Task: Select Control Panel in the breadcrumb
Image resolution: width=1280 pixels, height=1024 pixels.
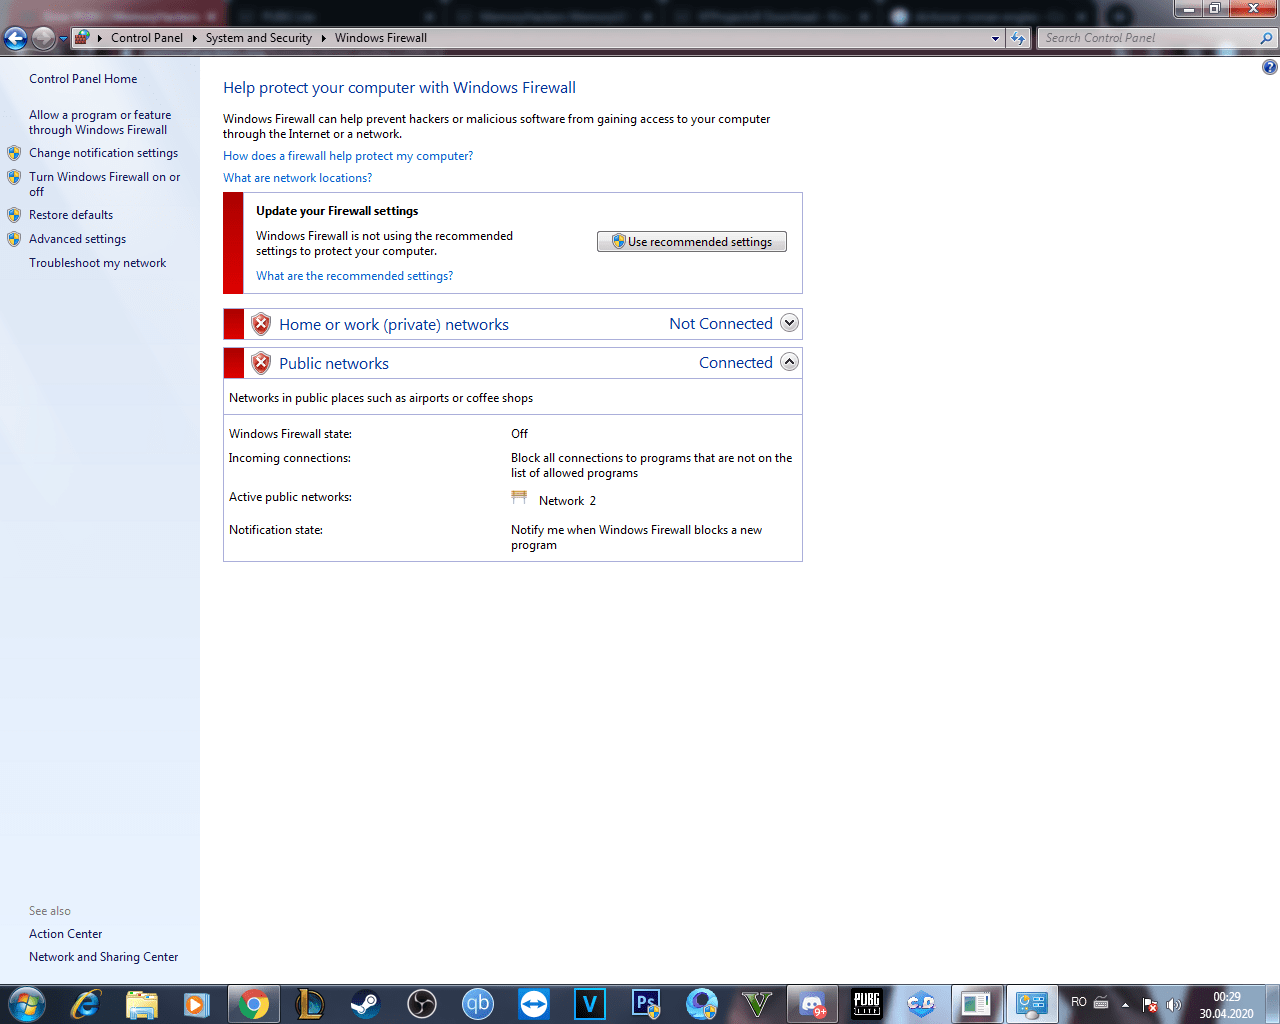Action: [x=147, y=38]
